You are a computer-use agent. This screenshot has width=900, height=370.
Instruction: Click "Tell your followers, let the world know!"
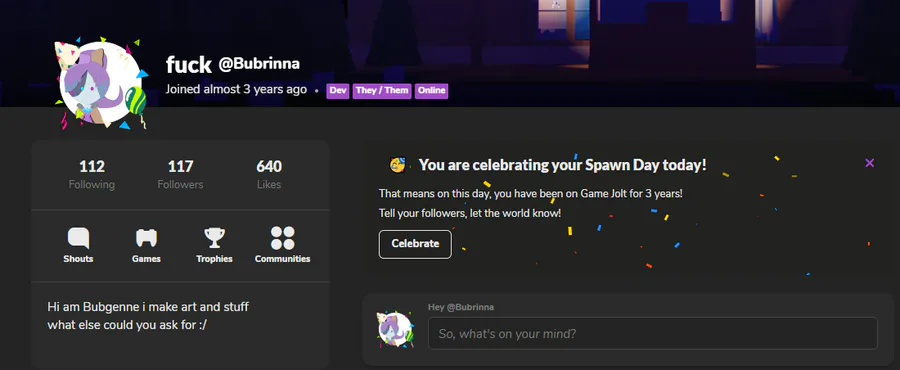[470, 213]
